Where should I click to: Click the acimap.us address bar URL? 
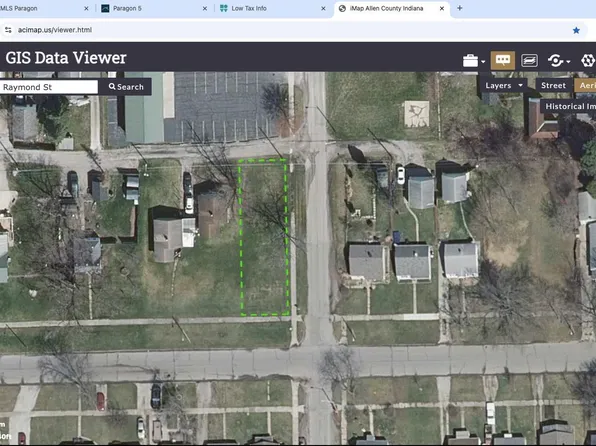(55, 30)
